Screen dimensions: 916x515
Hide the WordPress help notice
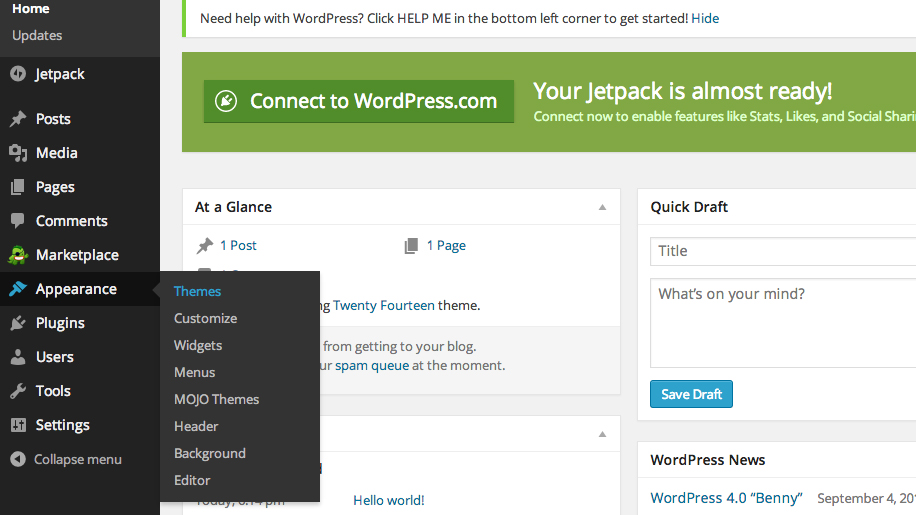click(705, 19)
